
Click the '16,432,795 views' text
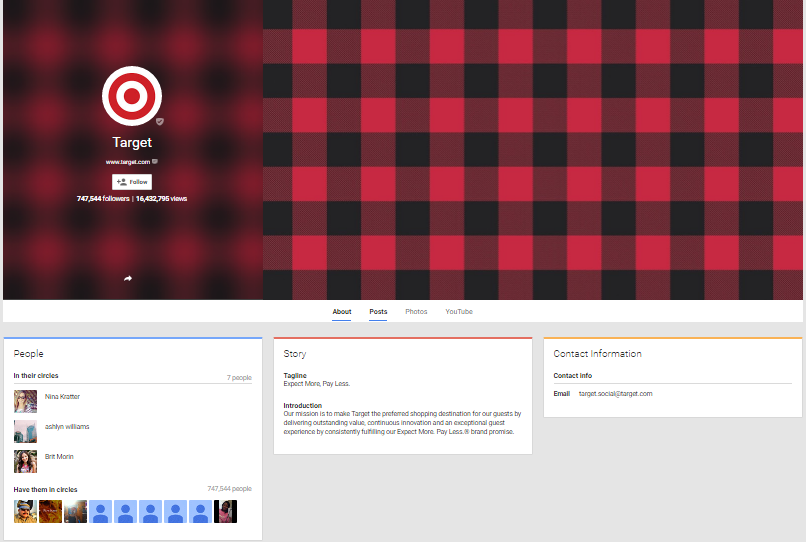point(161,198)
